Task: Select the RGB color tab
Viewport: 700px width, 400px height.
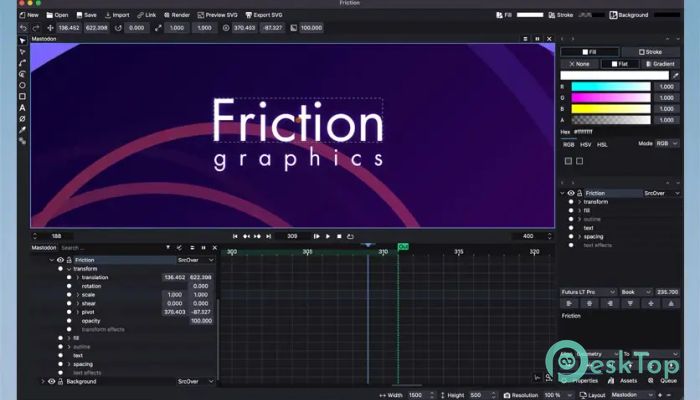Action: pyautogui.click(x=568, y=145)
